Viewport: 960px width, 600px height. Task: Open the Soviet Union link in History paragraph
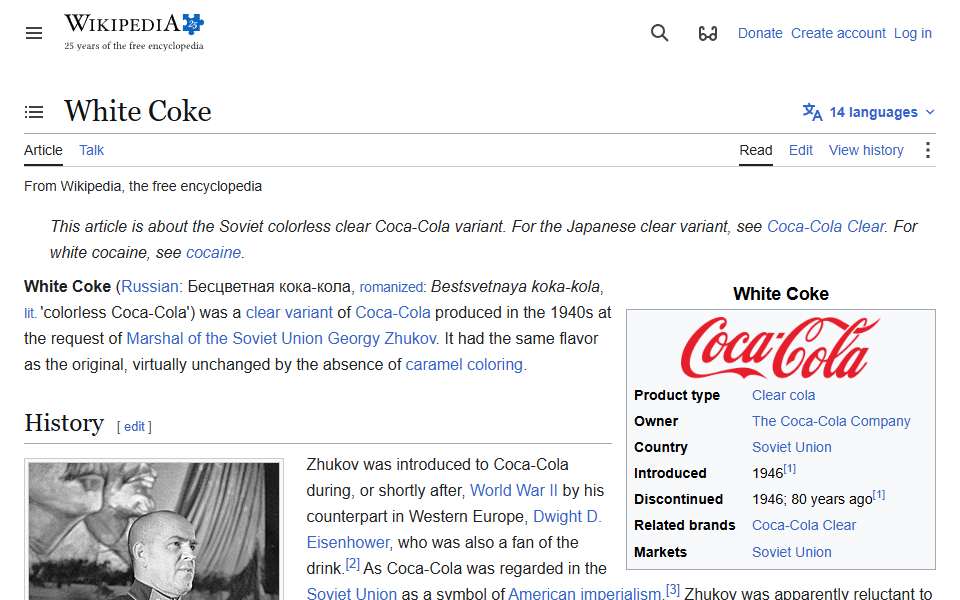point(351,593)
